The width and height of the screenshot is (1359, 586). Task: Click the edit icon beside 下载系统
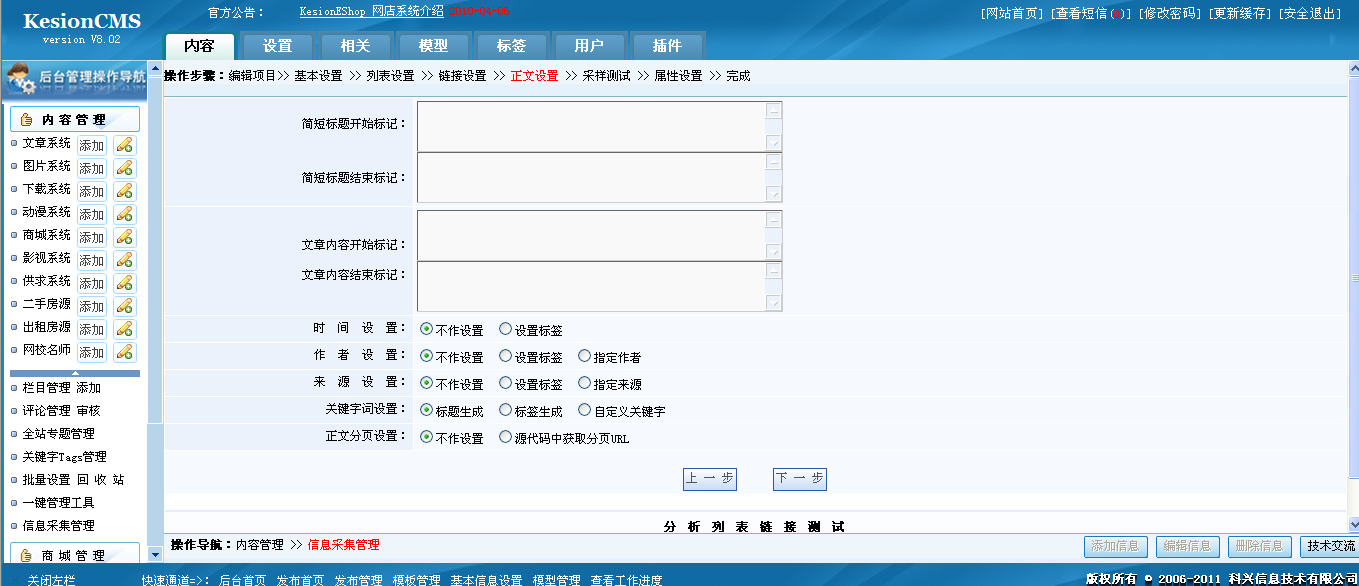tap(124, 191)
